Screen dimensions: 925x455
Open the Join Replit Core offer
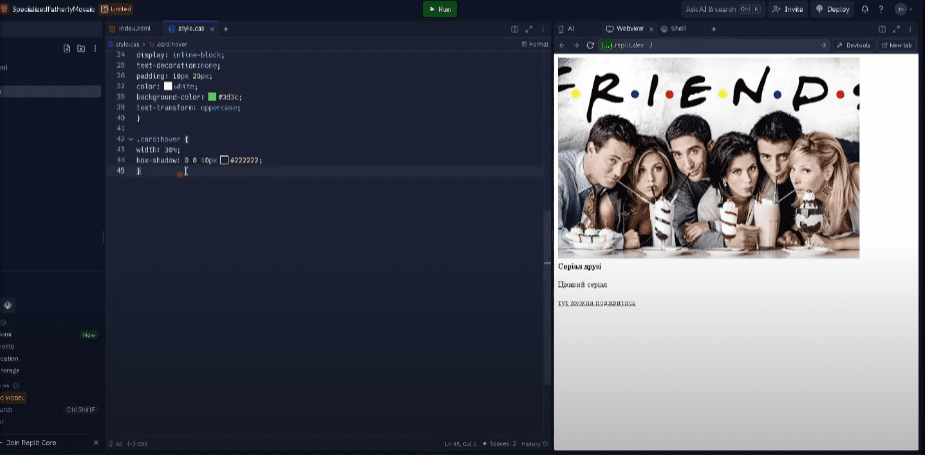29,443
